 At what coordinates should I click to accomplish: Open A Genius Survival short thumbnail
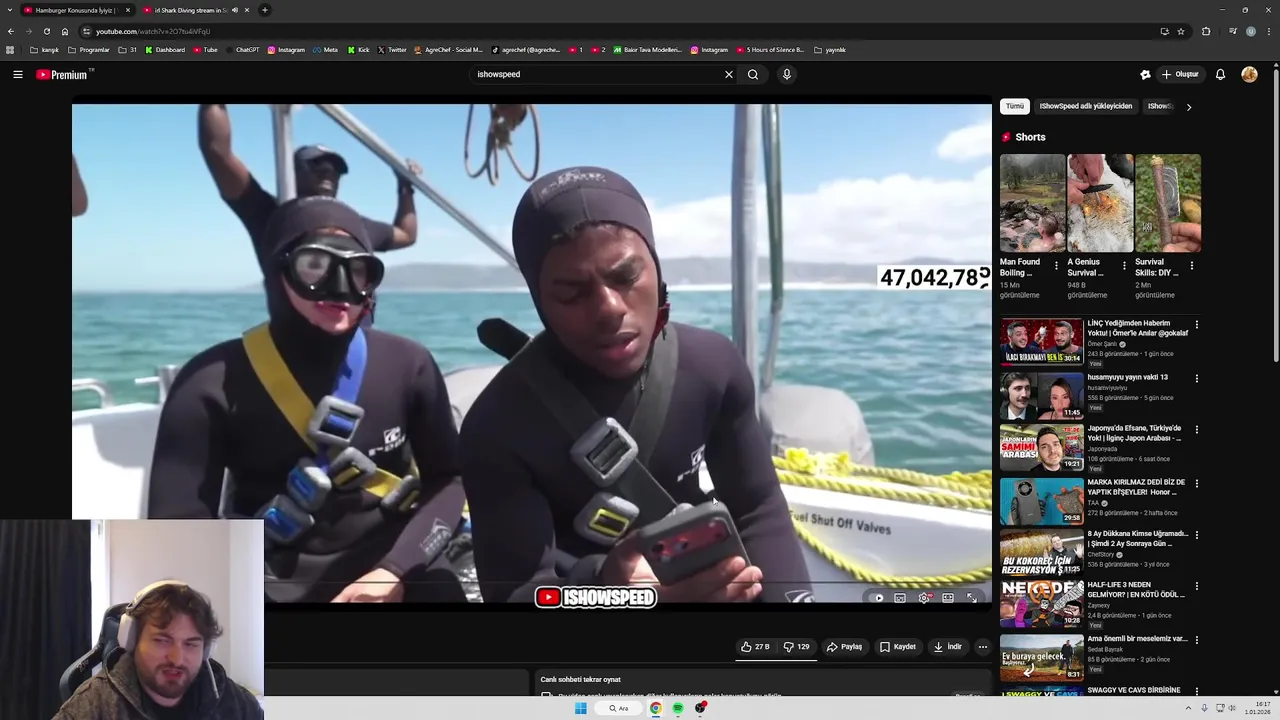(1100, 203)
